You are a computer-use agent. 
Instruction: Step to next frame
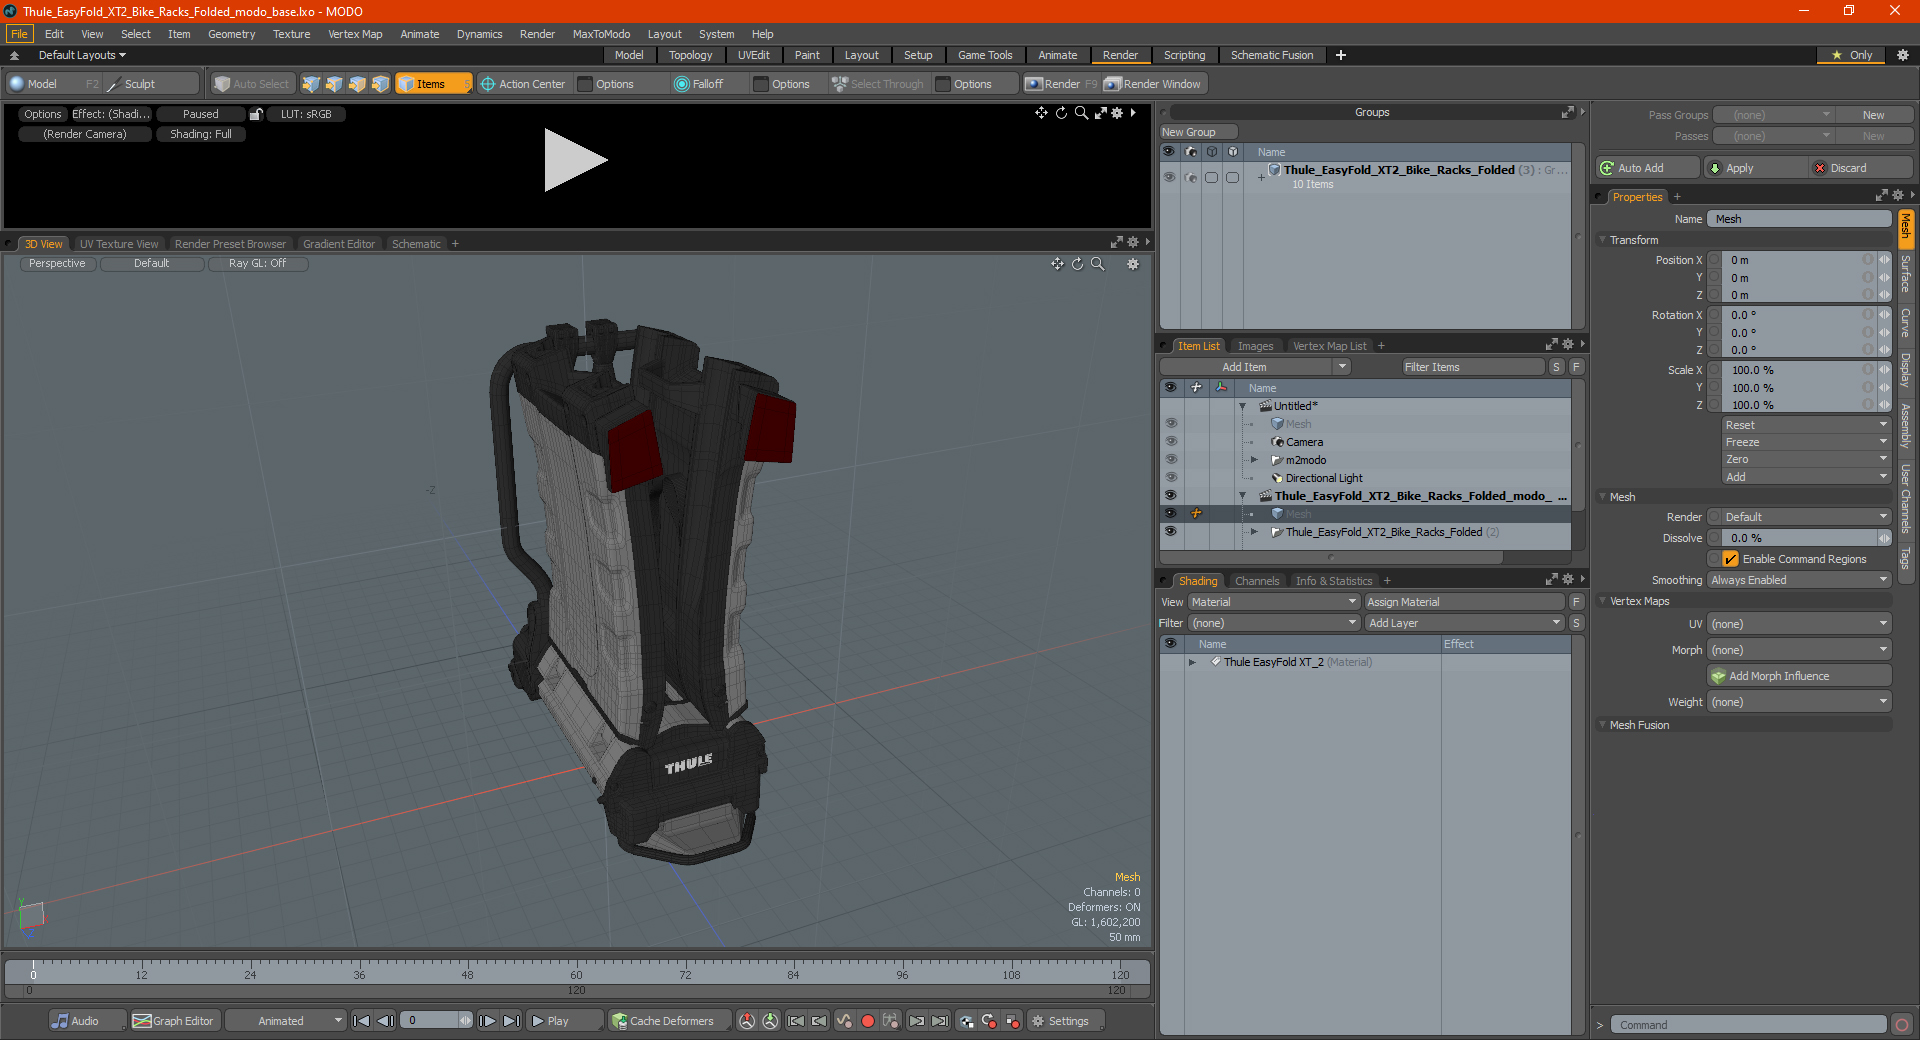[x=487, y=1021]
